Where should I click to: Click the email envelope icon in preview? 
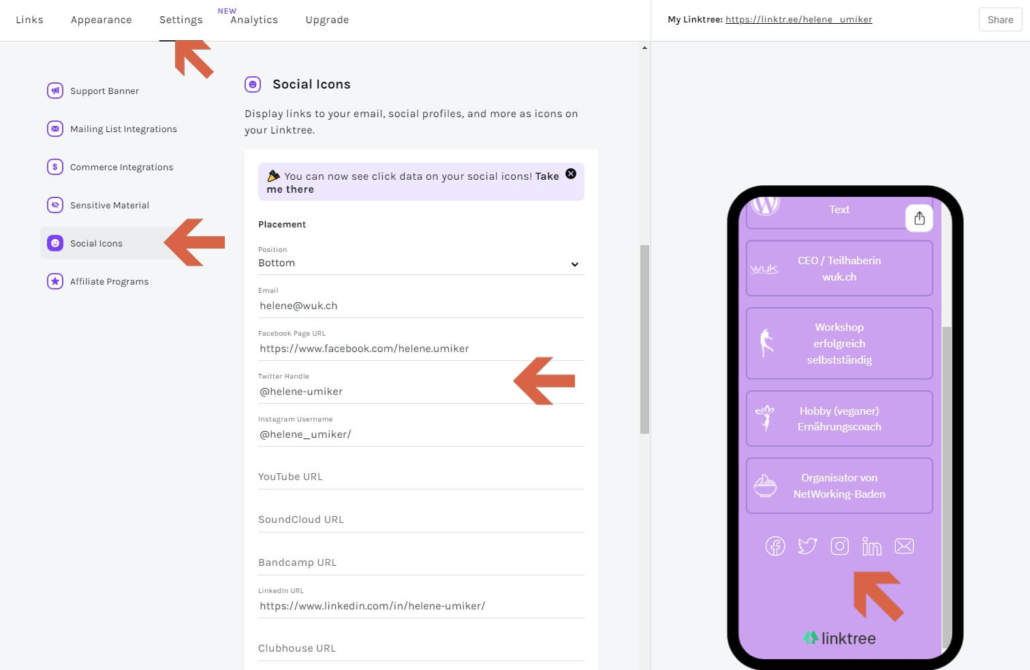coord(904,546)
